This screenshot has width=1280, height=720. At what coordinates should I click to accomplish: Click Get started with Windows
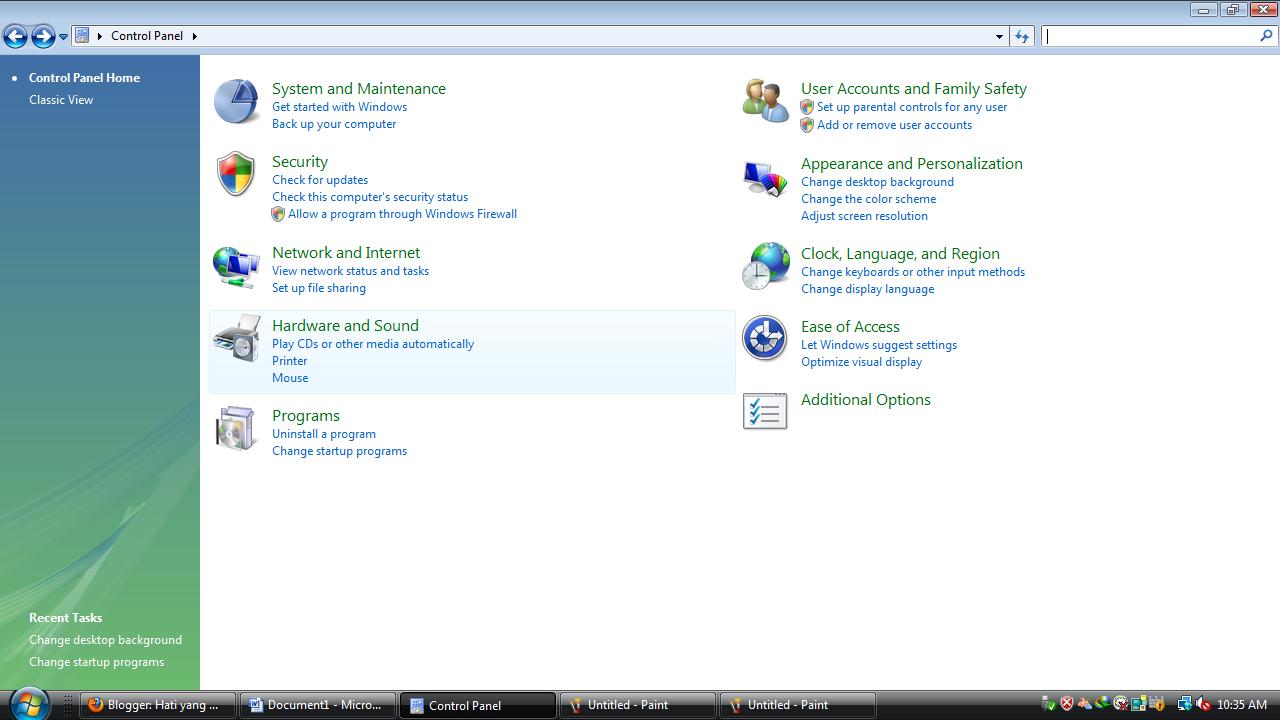click(x=339, y=107)
